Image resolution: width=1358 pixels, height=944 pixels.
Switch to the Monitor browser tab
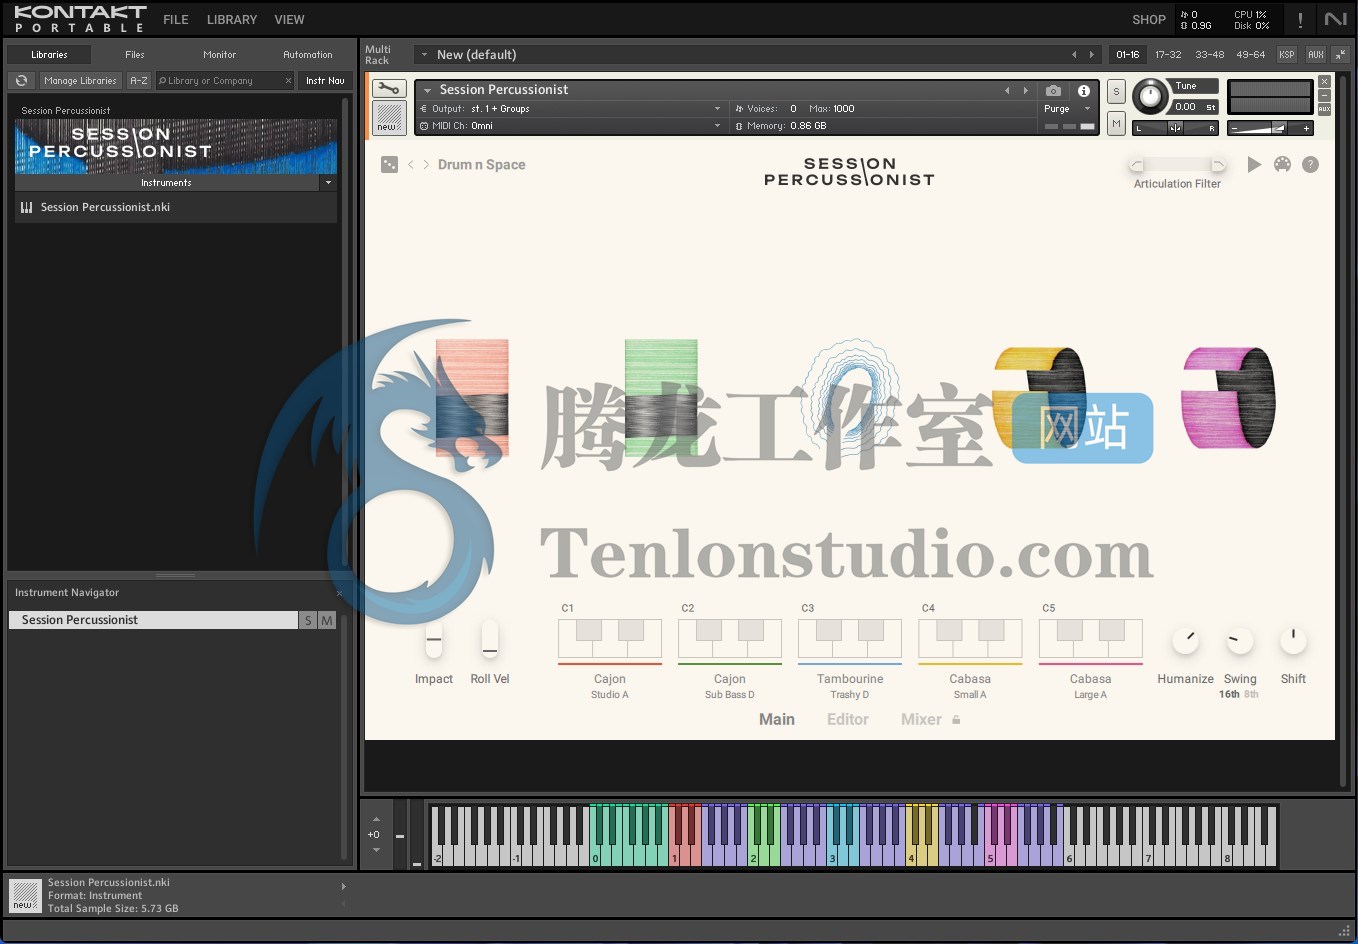pyautogui.click(x=220, y=55)
